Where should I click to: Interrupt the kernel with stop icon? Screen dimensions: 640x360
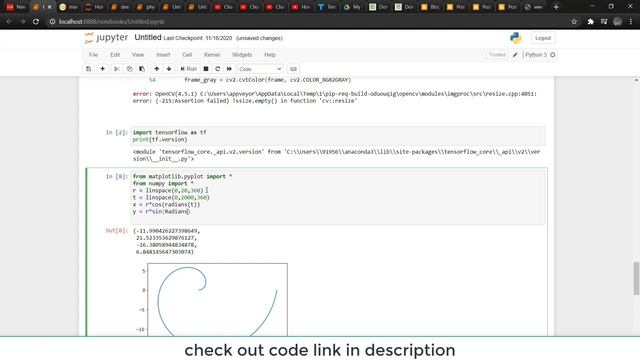pyautogui.click(x=206, y=69)
